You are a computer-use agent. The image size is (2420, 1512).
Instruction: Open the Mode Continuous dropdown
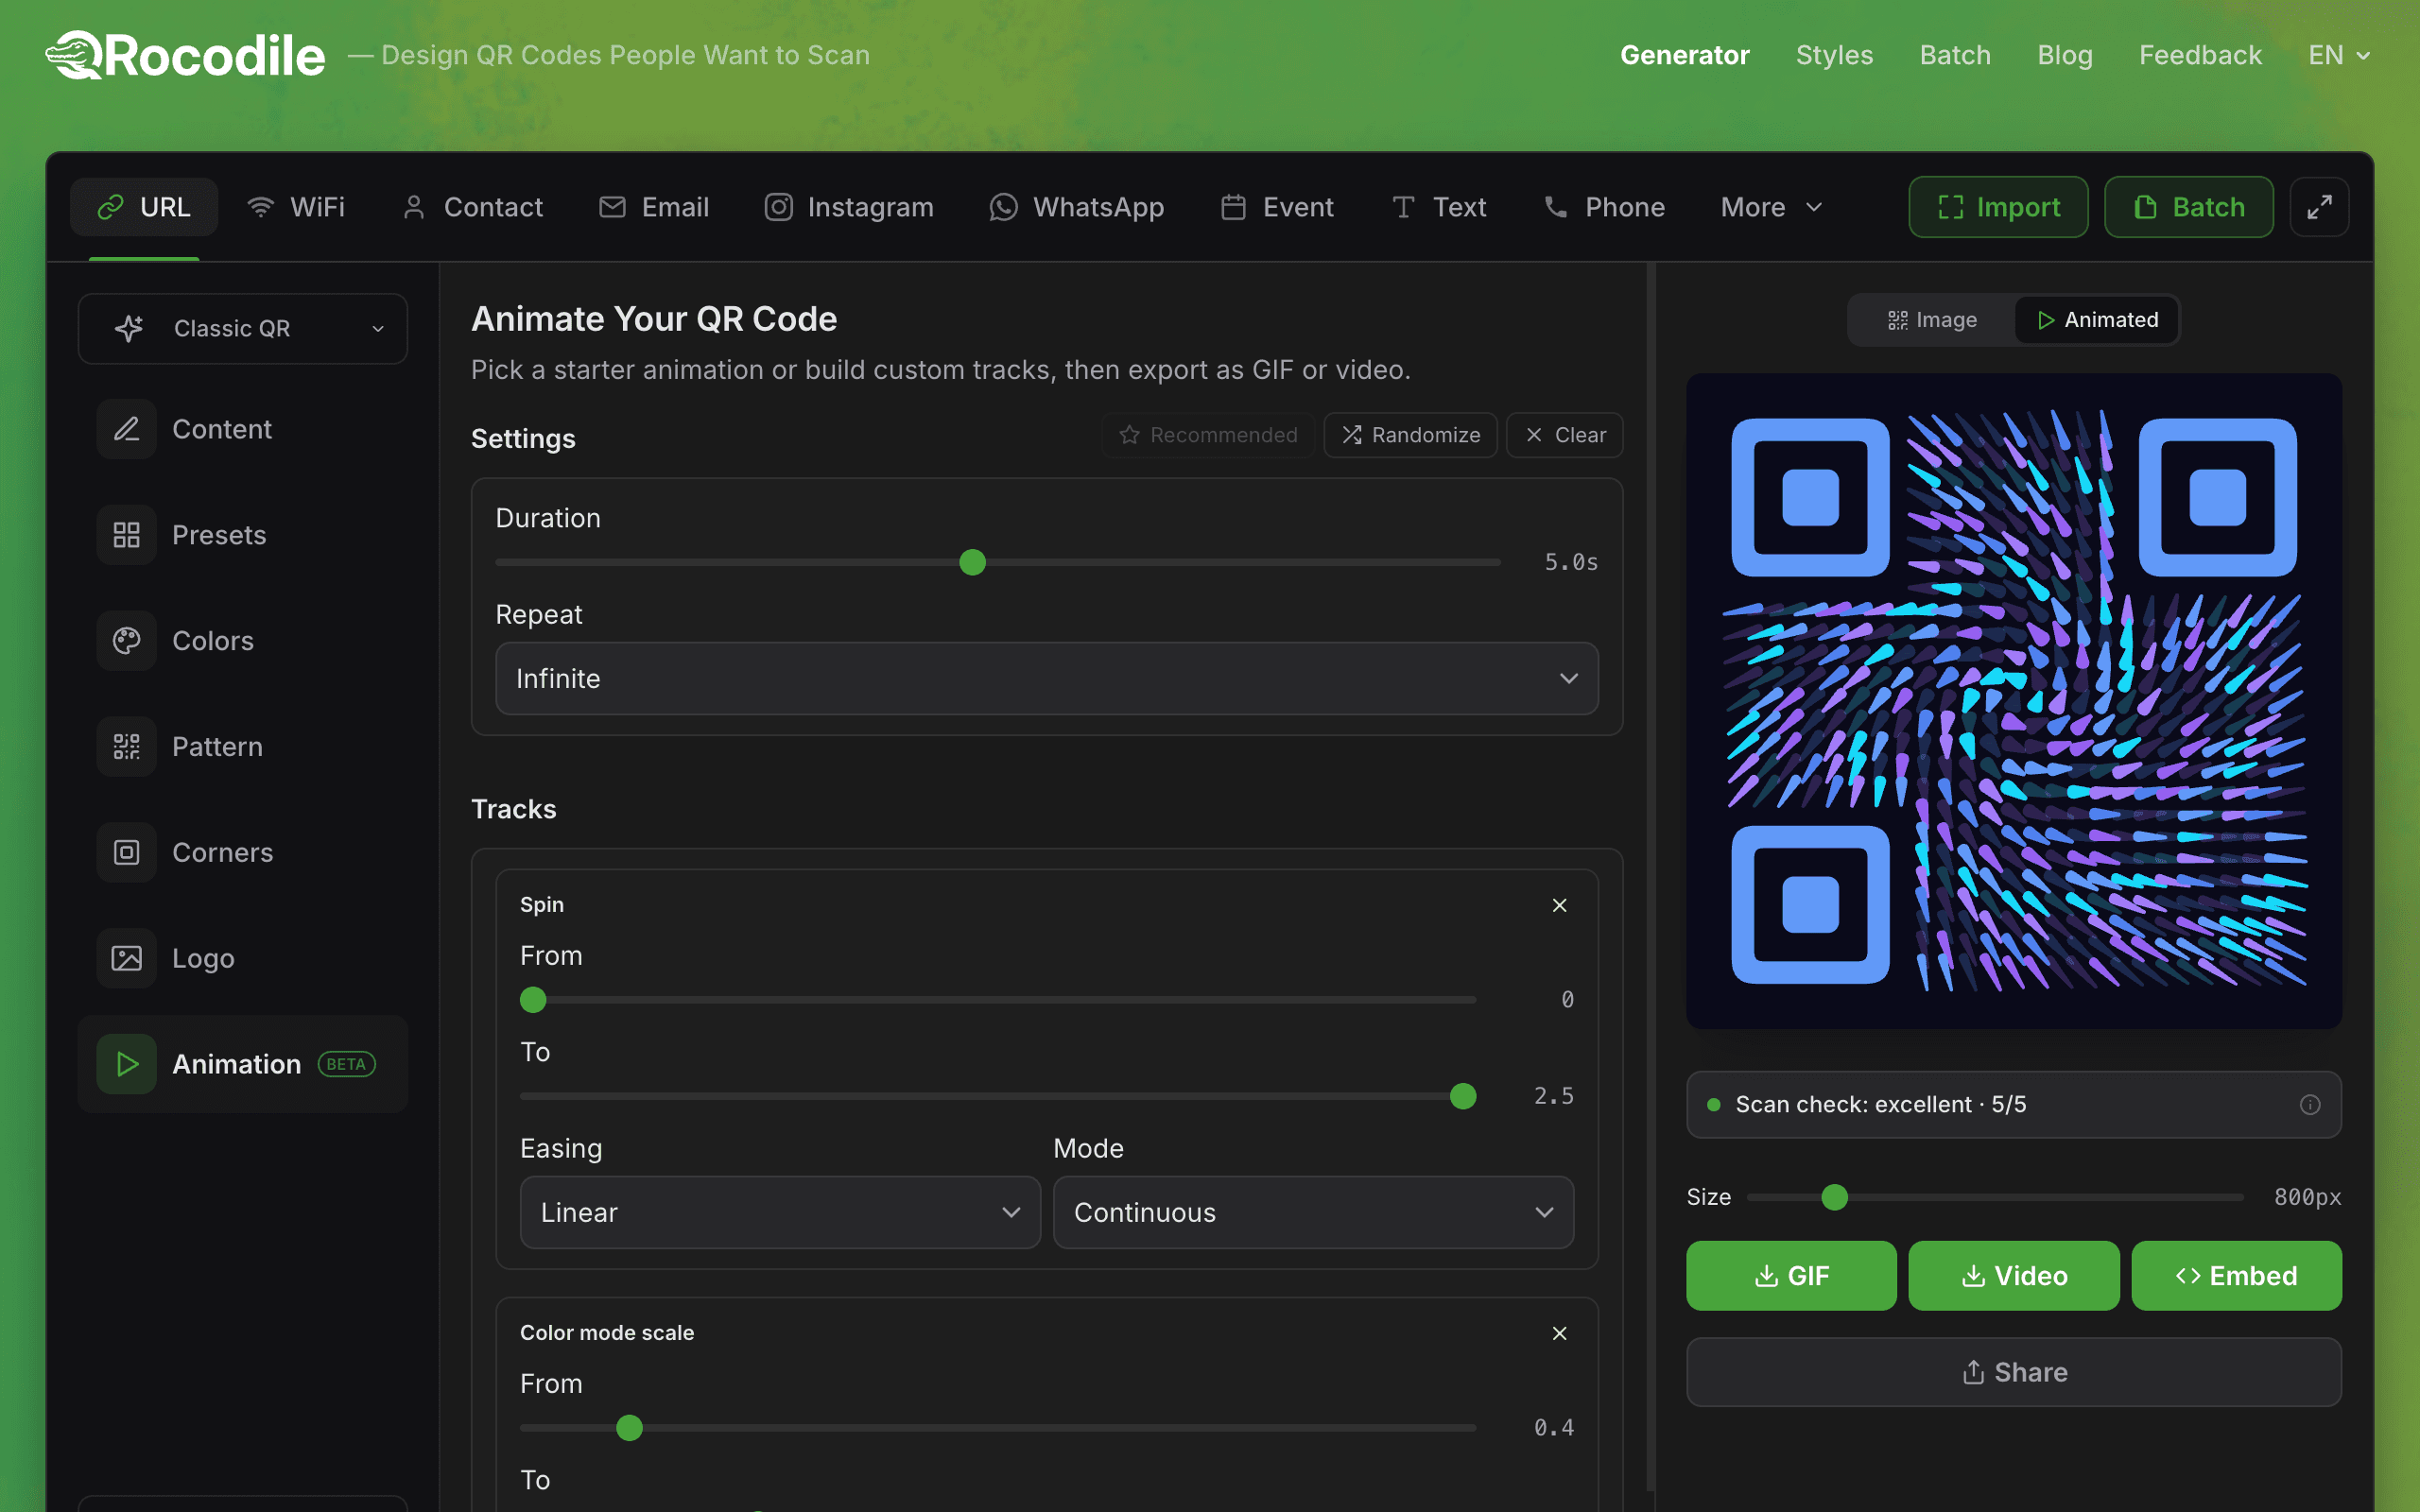pyautogui.click(x=1313, y=1212)
